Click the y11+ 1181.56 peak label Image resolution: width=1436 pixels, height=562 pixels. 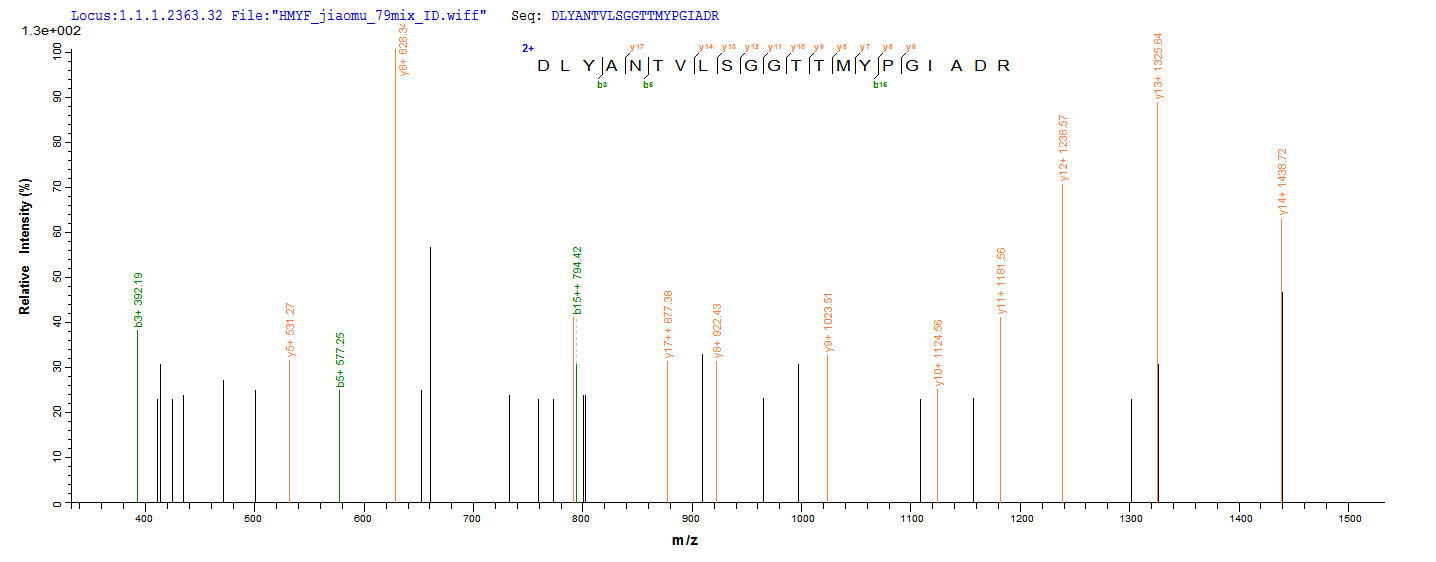(x=1001, y=281)
